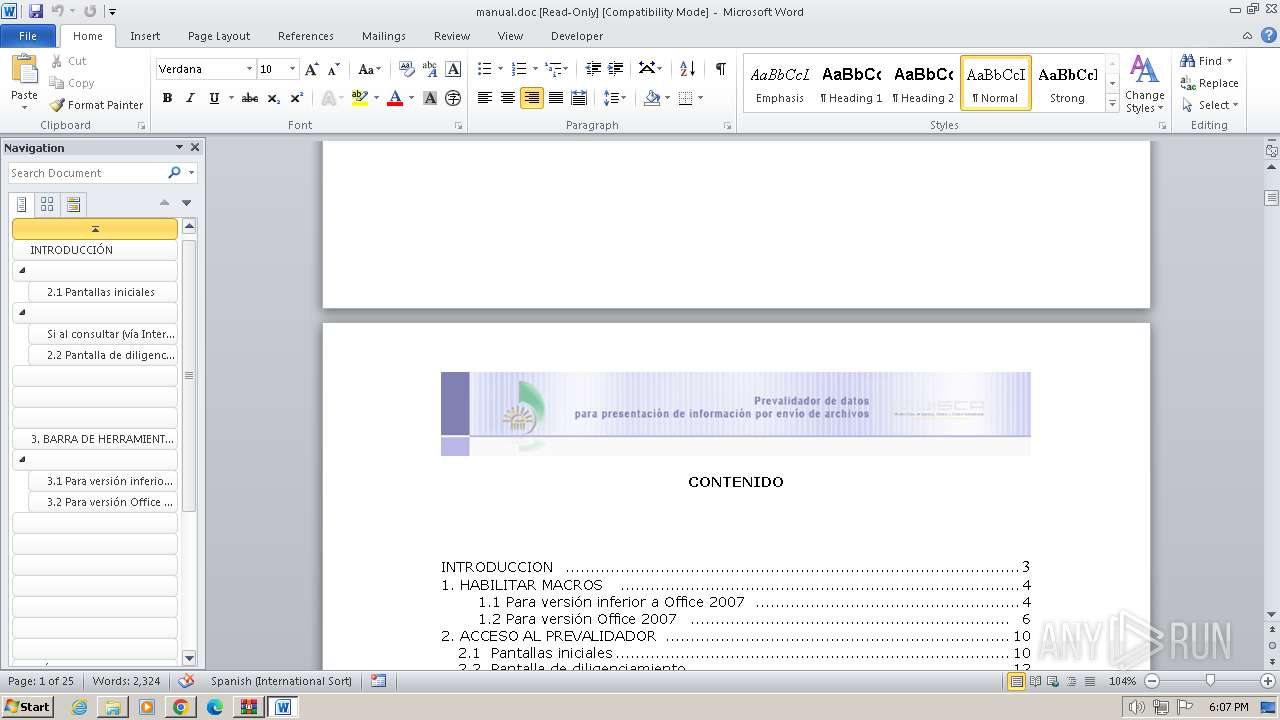Click the Undo icon
Screen dimensions: 1280x720
(x=58, y=11)
